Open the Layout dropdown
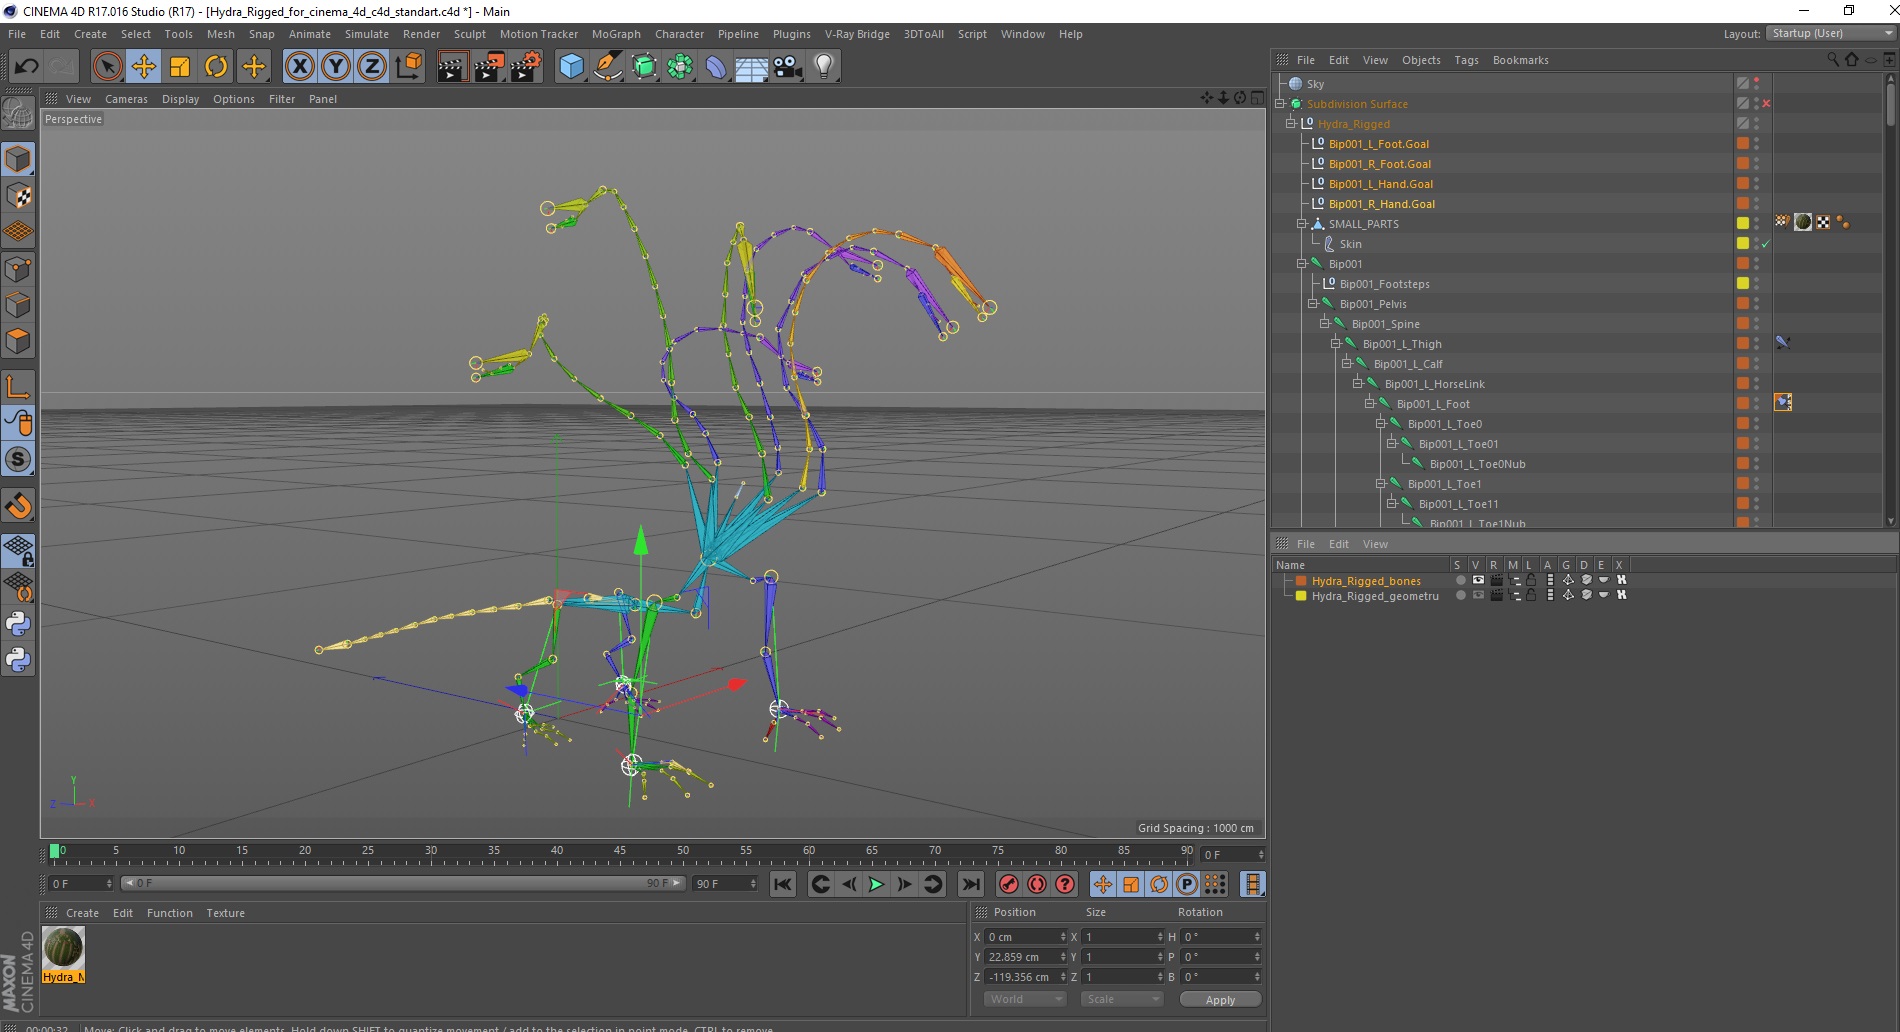 [x=1830, y=33]
